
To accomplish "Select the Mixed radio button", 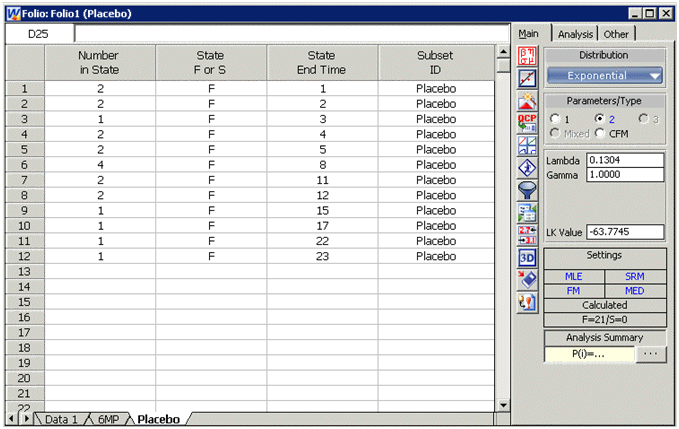I will [555, 133].
